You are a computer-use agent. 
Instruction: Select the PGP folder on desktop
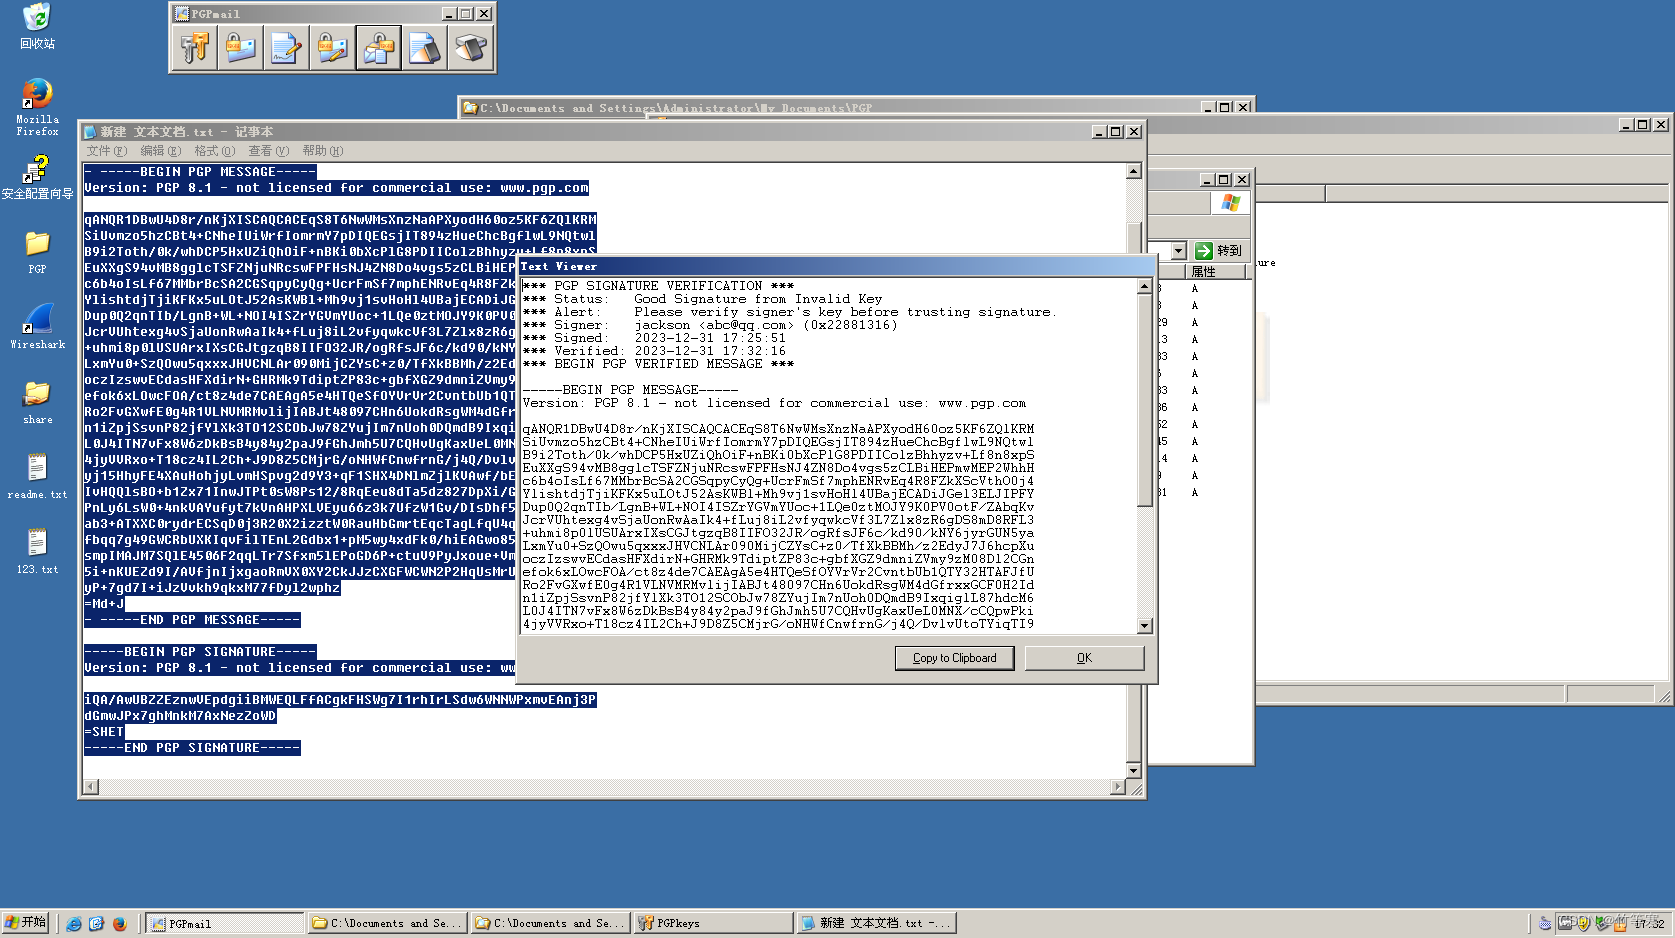[x=37, y=251]
